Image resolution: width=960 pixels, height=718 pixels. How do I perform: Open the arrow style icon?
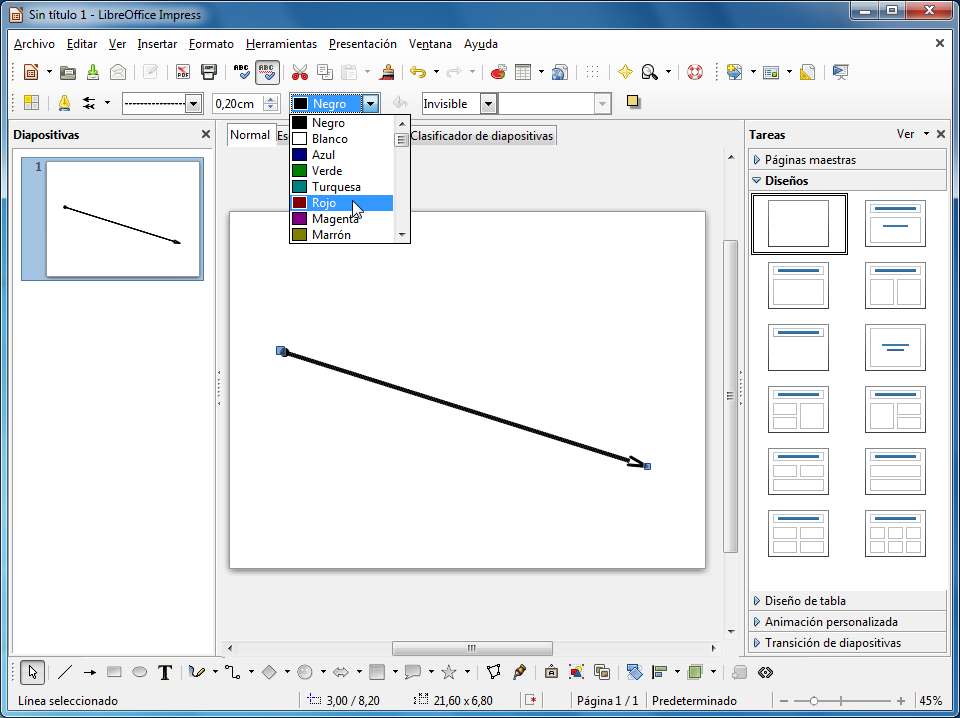coord(89,103)
